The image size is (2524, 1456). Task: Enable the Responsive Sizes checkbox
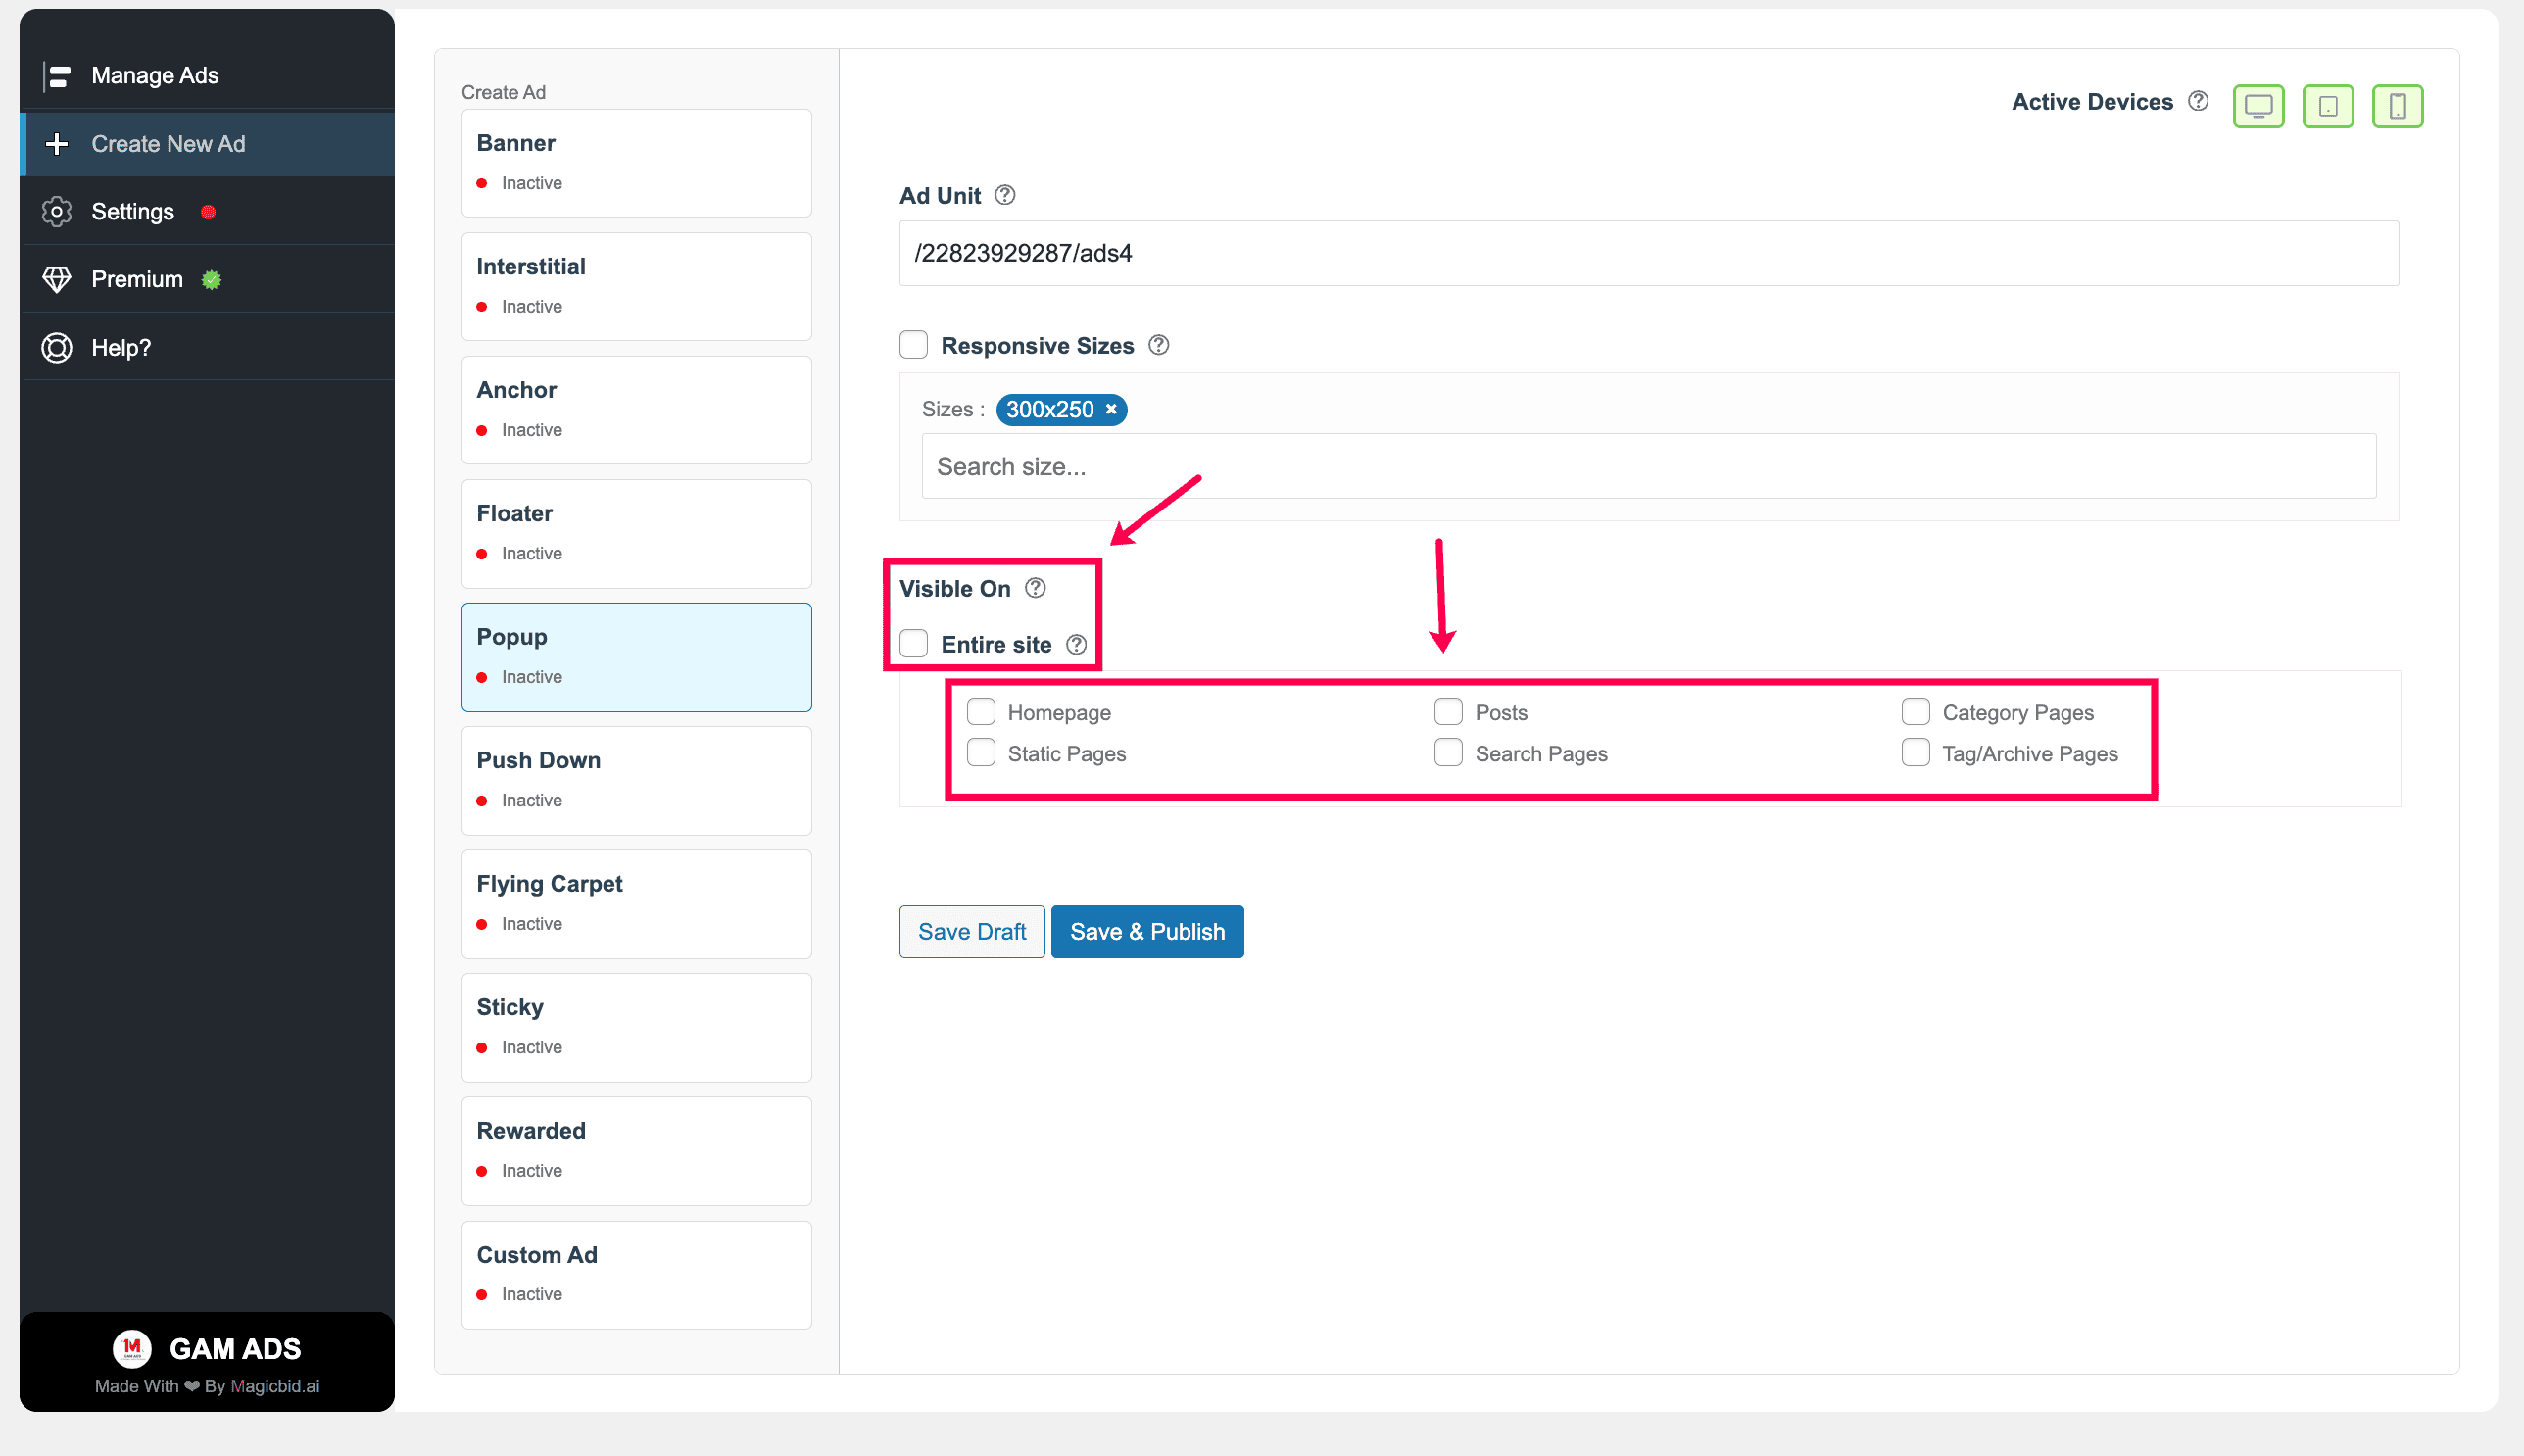pyautogui.click(x=913, y=345)
